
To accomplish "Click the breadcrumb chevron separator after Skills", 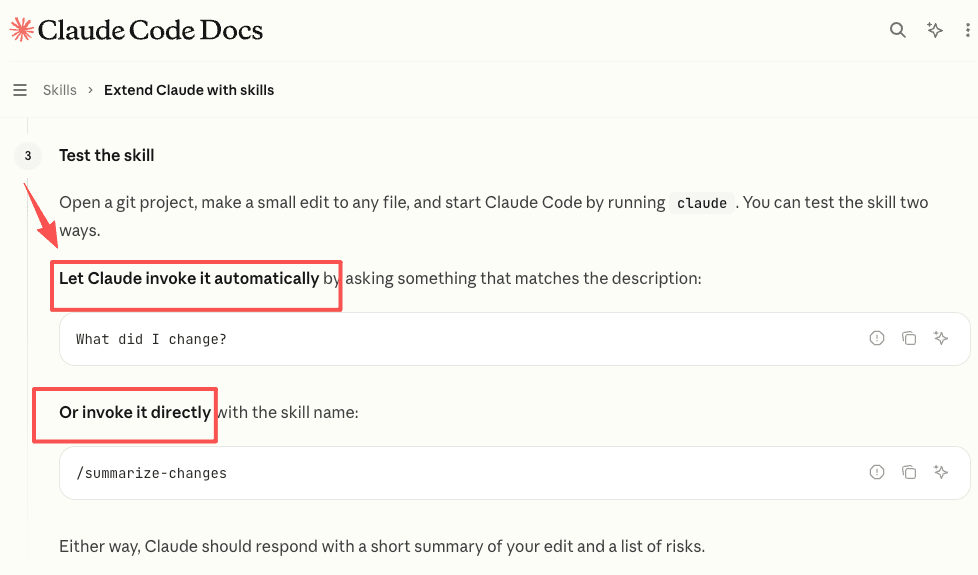I will point(90,90).
